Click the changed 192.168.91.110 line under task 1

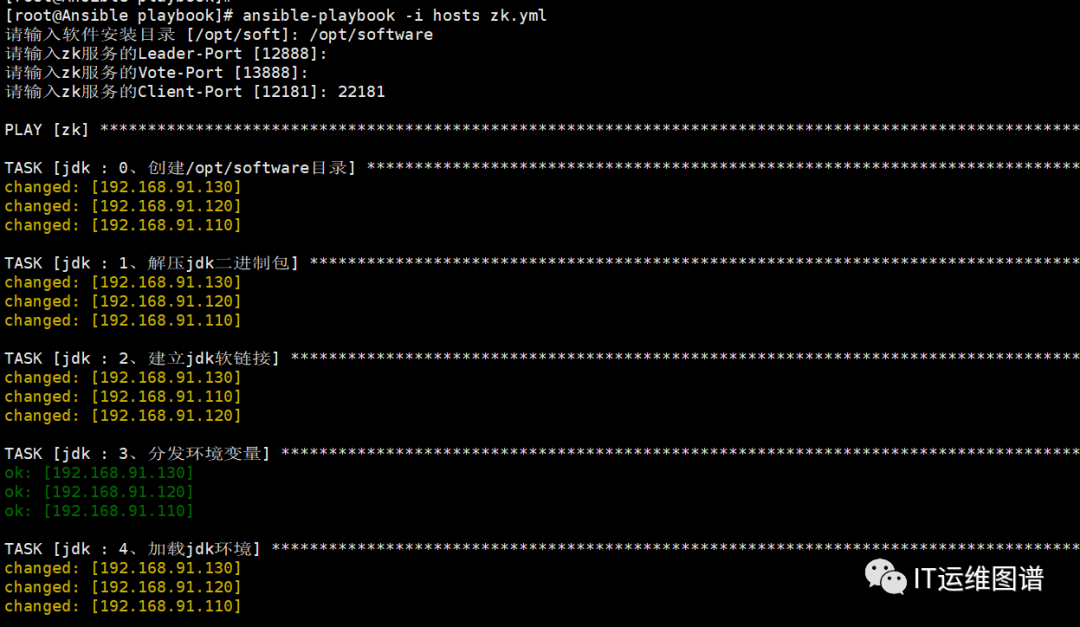[x=123, y=320]
